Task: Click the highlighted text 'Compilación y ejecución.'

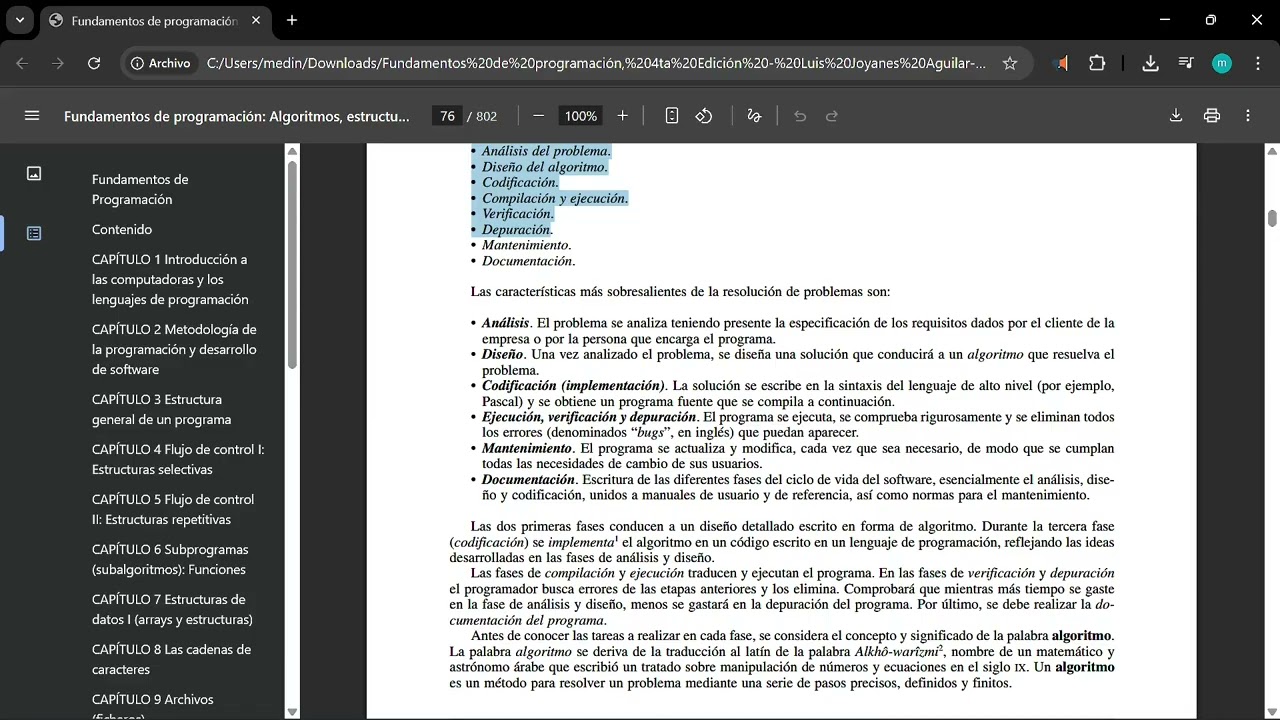Action: click(x=555, y=198)
